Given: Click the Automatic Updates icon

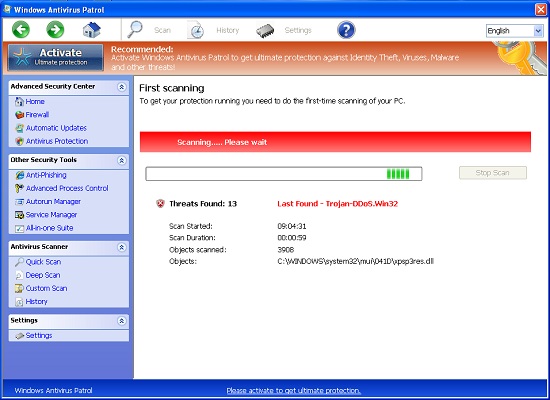Looking at the screenshot, I should pyautogui.click(x=19, y=128).
